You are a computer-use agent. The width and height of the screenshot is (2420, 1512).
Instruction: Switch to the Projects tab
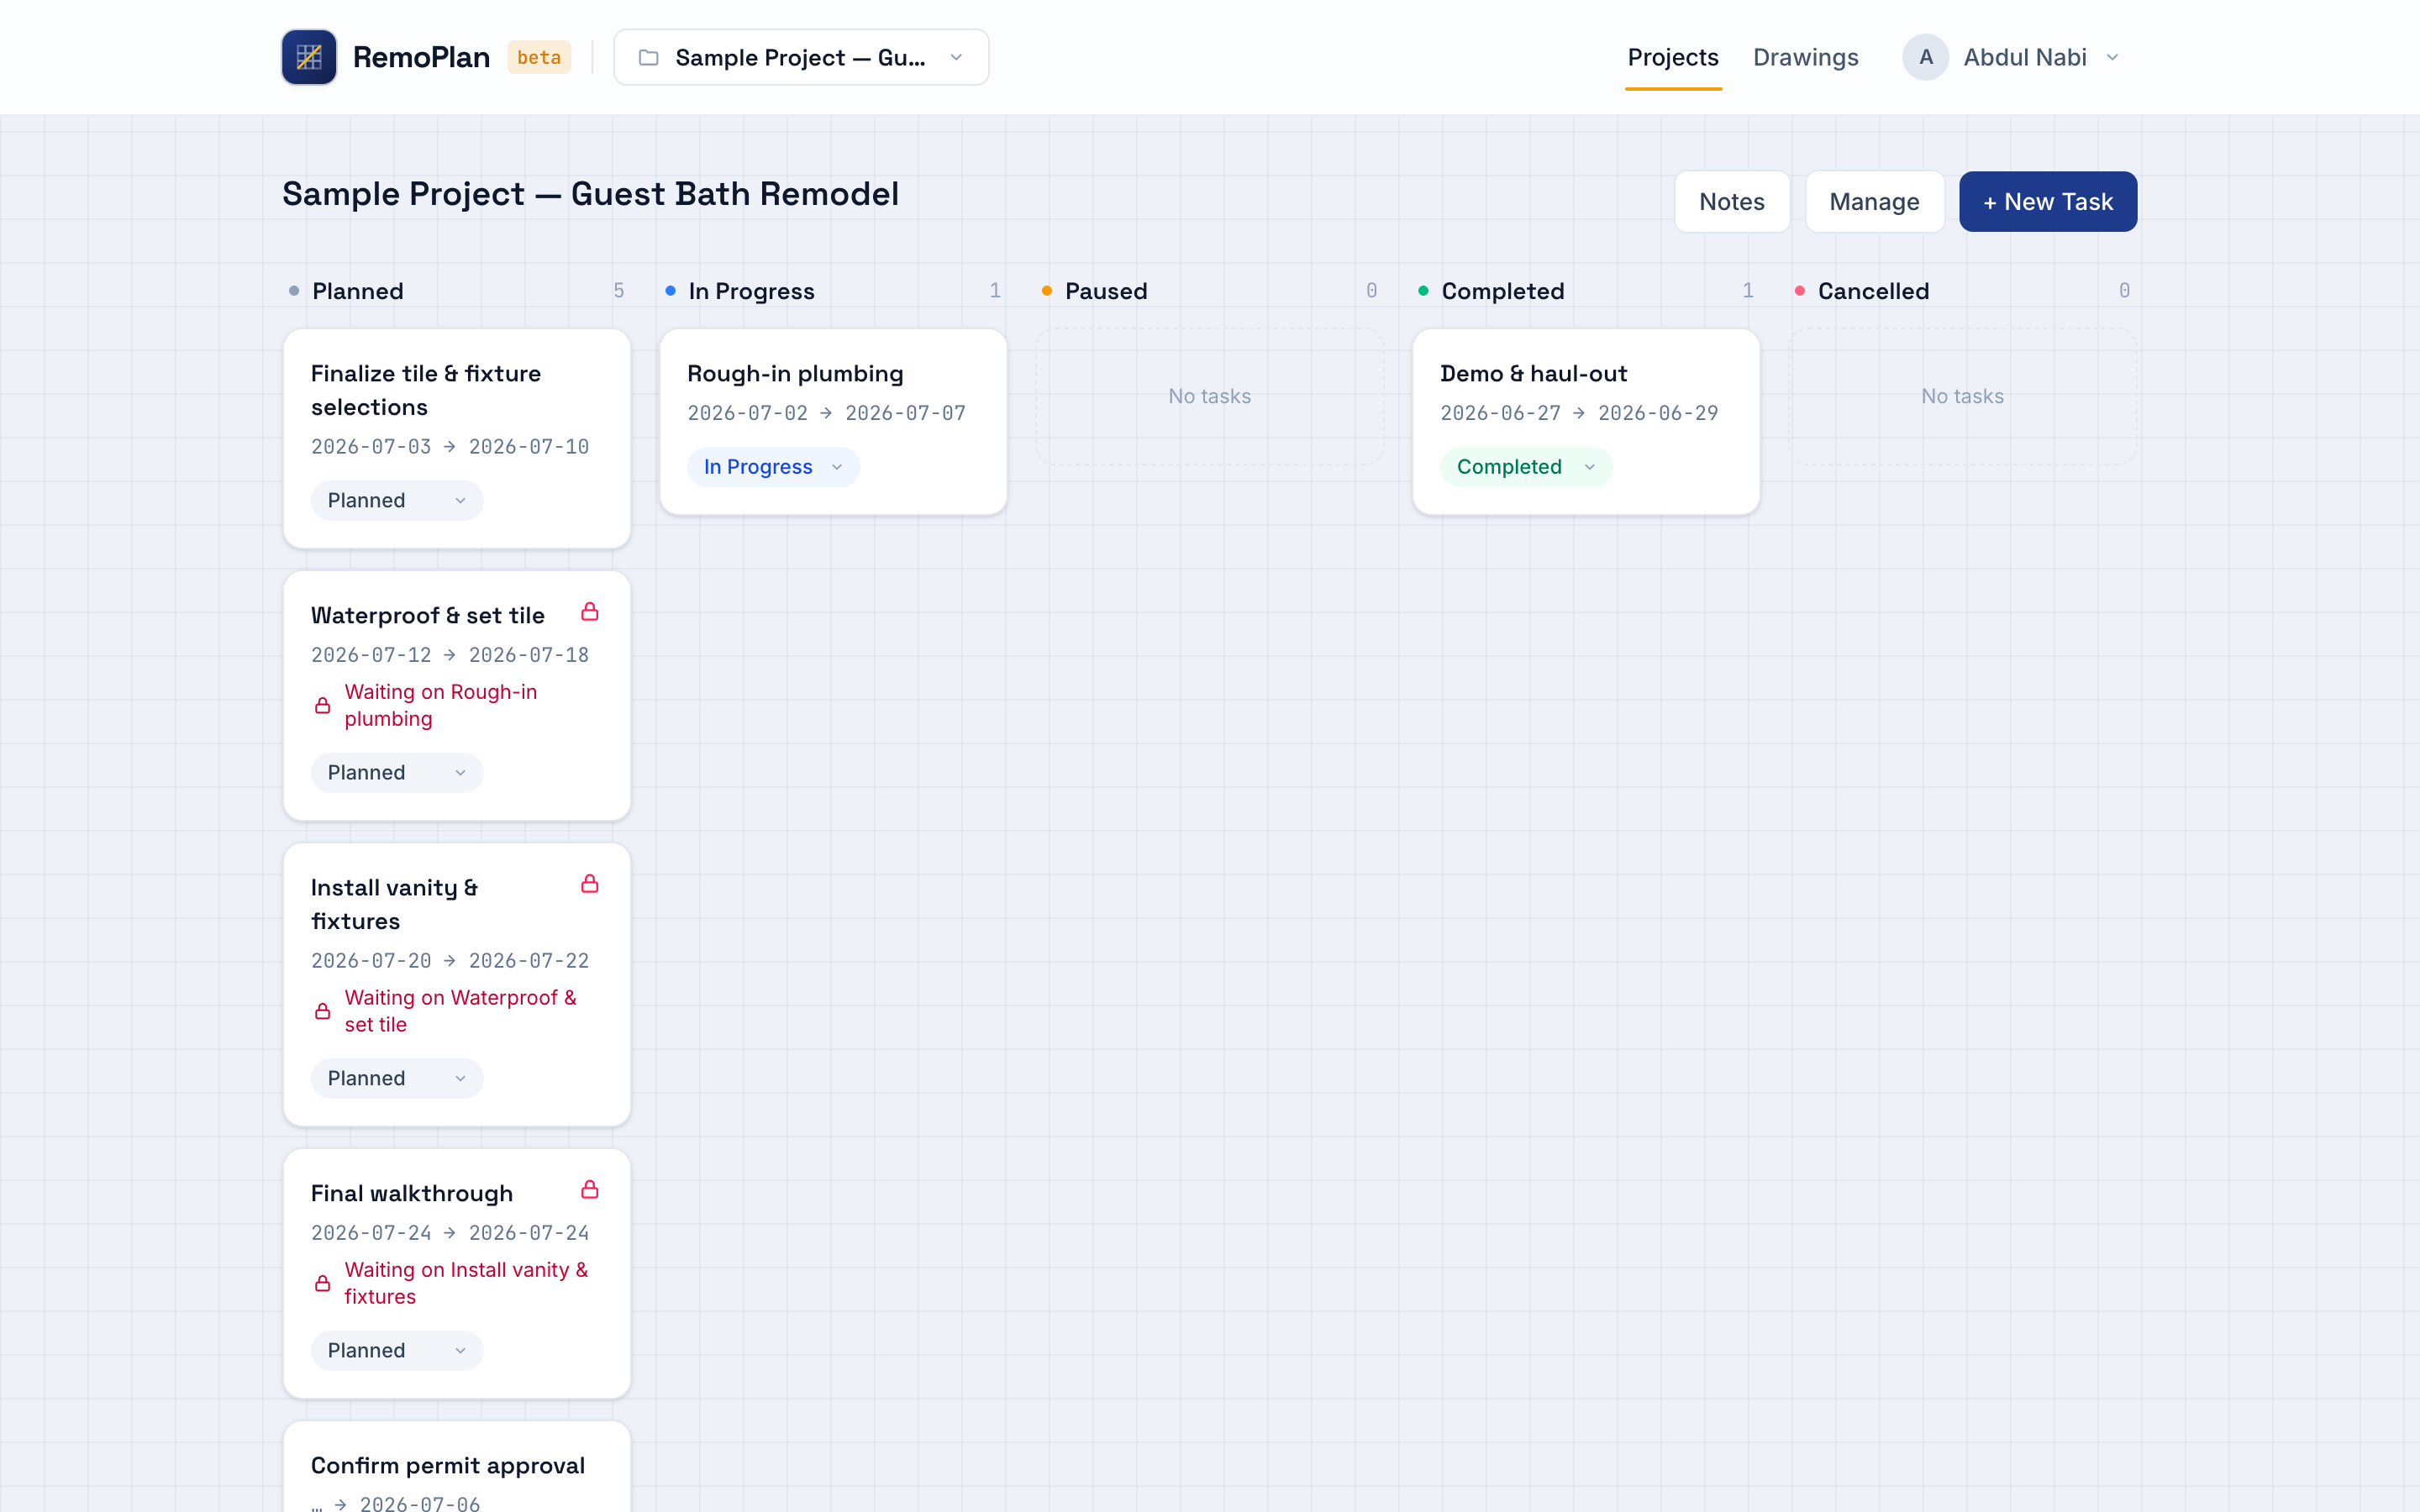coord(1673,58)
